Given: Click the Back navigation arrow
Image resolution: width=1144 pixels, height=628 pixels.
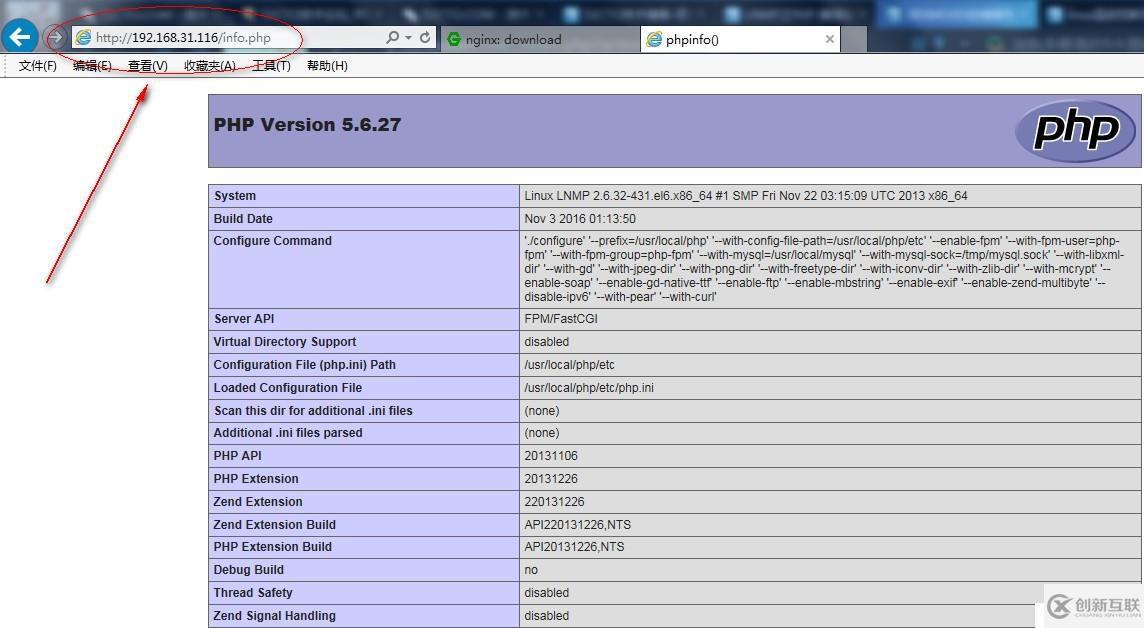Looking at the screenshot, I should pos(19,37).
